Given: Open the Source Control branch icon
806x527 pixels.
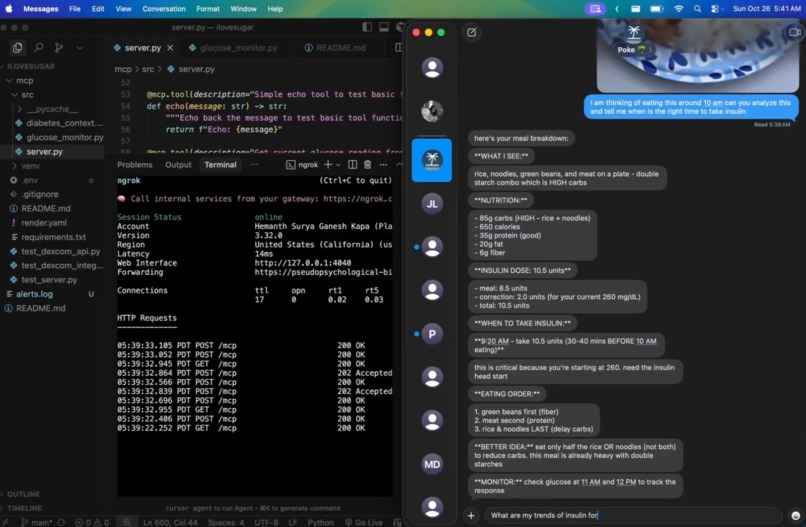Looking at the screenshot, I should pos(59,48).
